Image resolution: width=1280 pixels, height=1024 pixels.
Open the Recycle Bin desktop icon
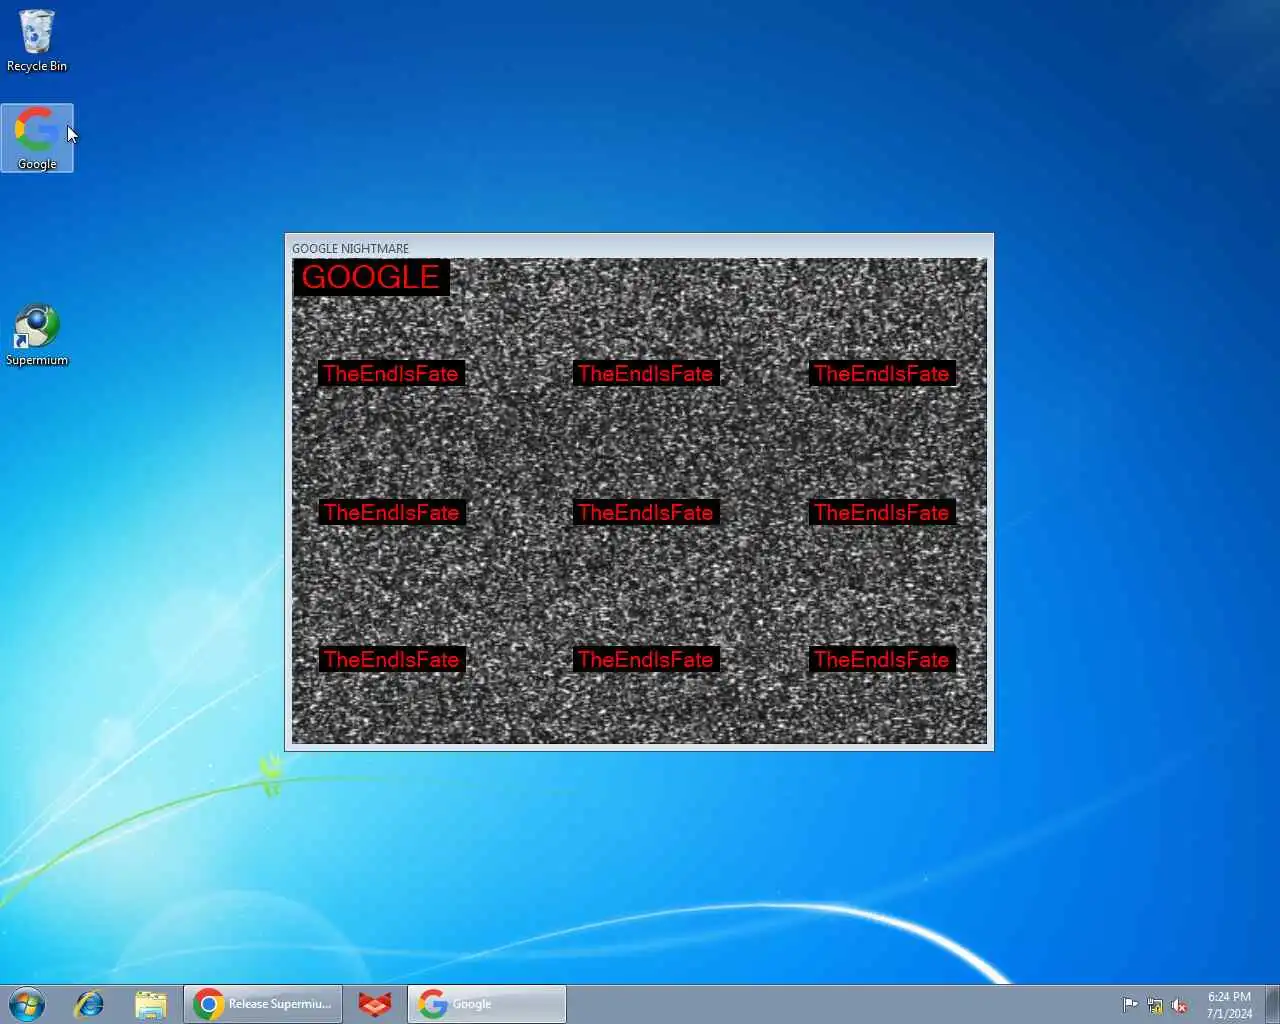pyautogui.click(x=37, y=41)
